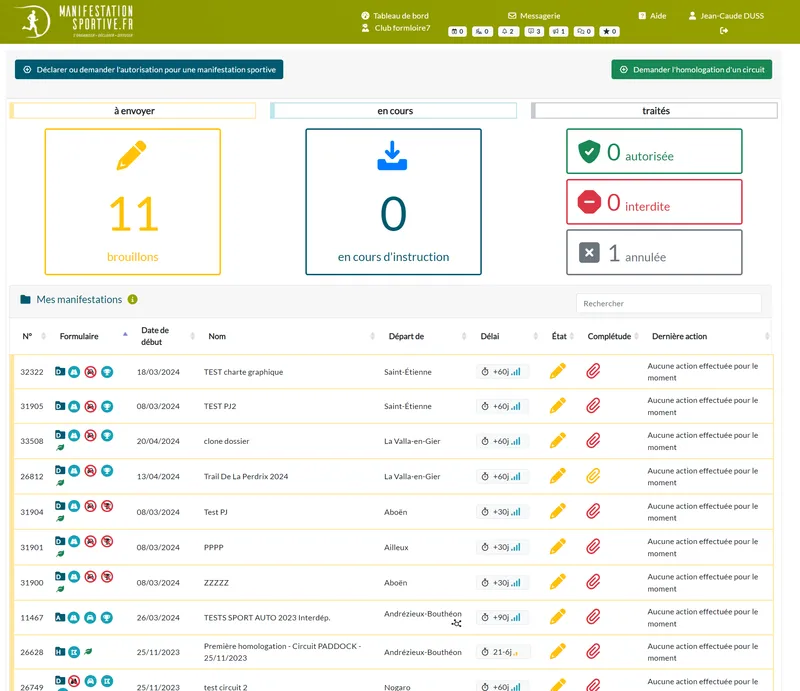
Task: Open the 0 en cours d'instruction card
Action: (x=393, y=202)
